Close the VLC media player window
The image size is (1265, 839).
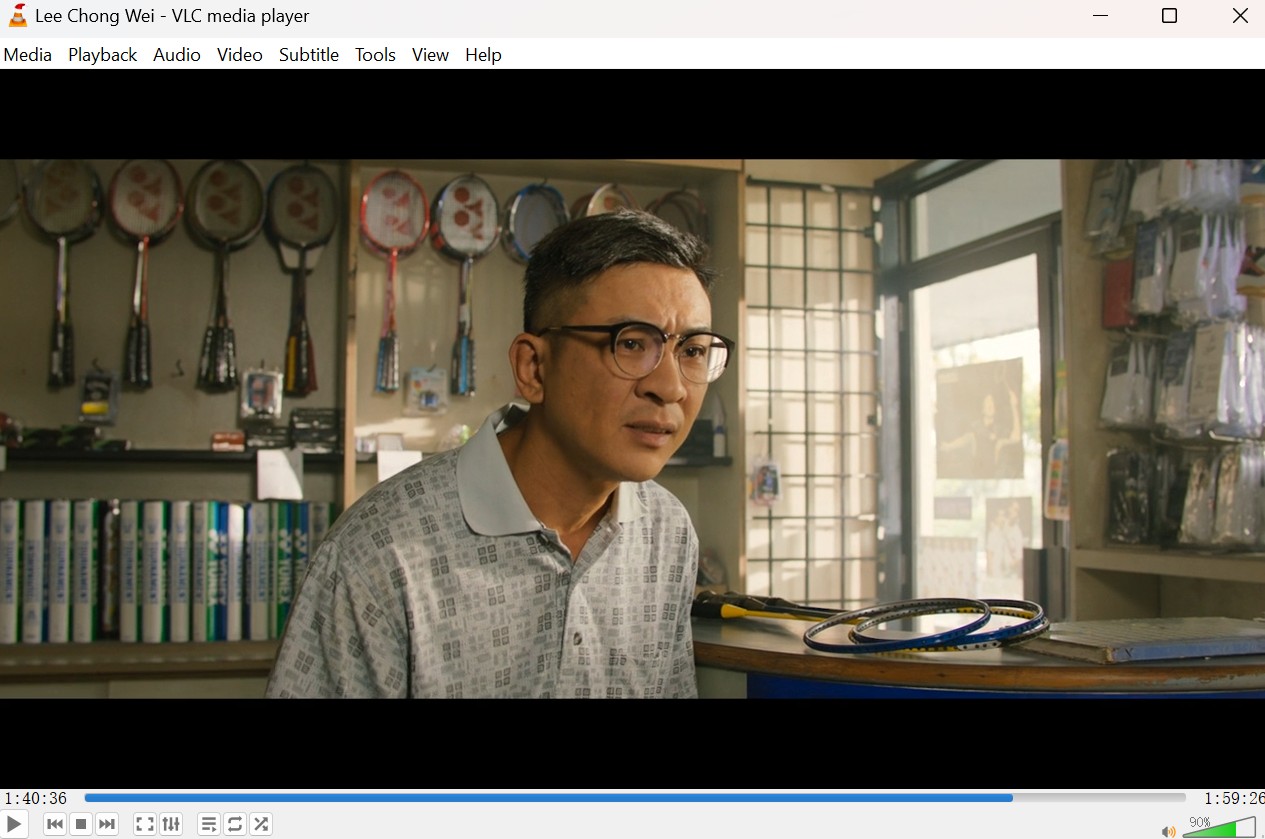click(x=1239, y=16)
